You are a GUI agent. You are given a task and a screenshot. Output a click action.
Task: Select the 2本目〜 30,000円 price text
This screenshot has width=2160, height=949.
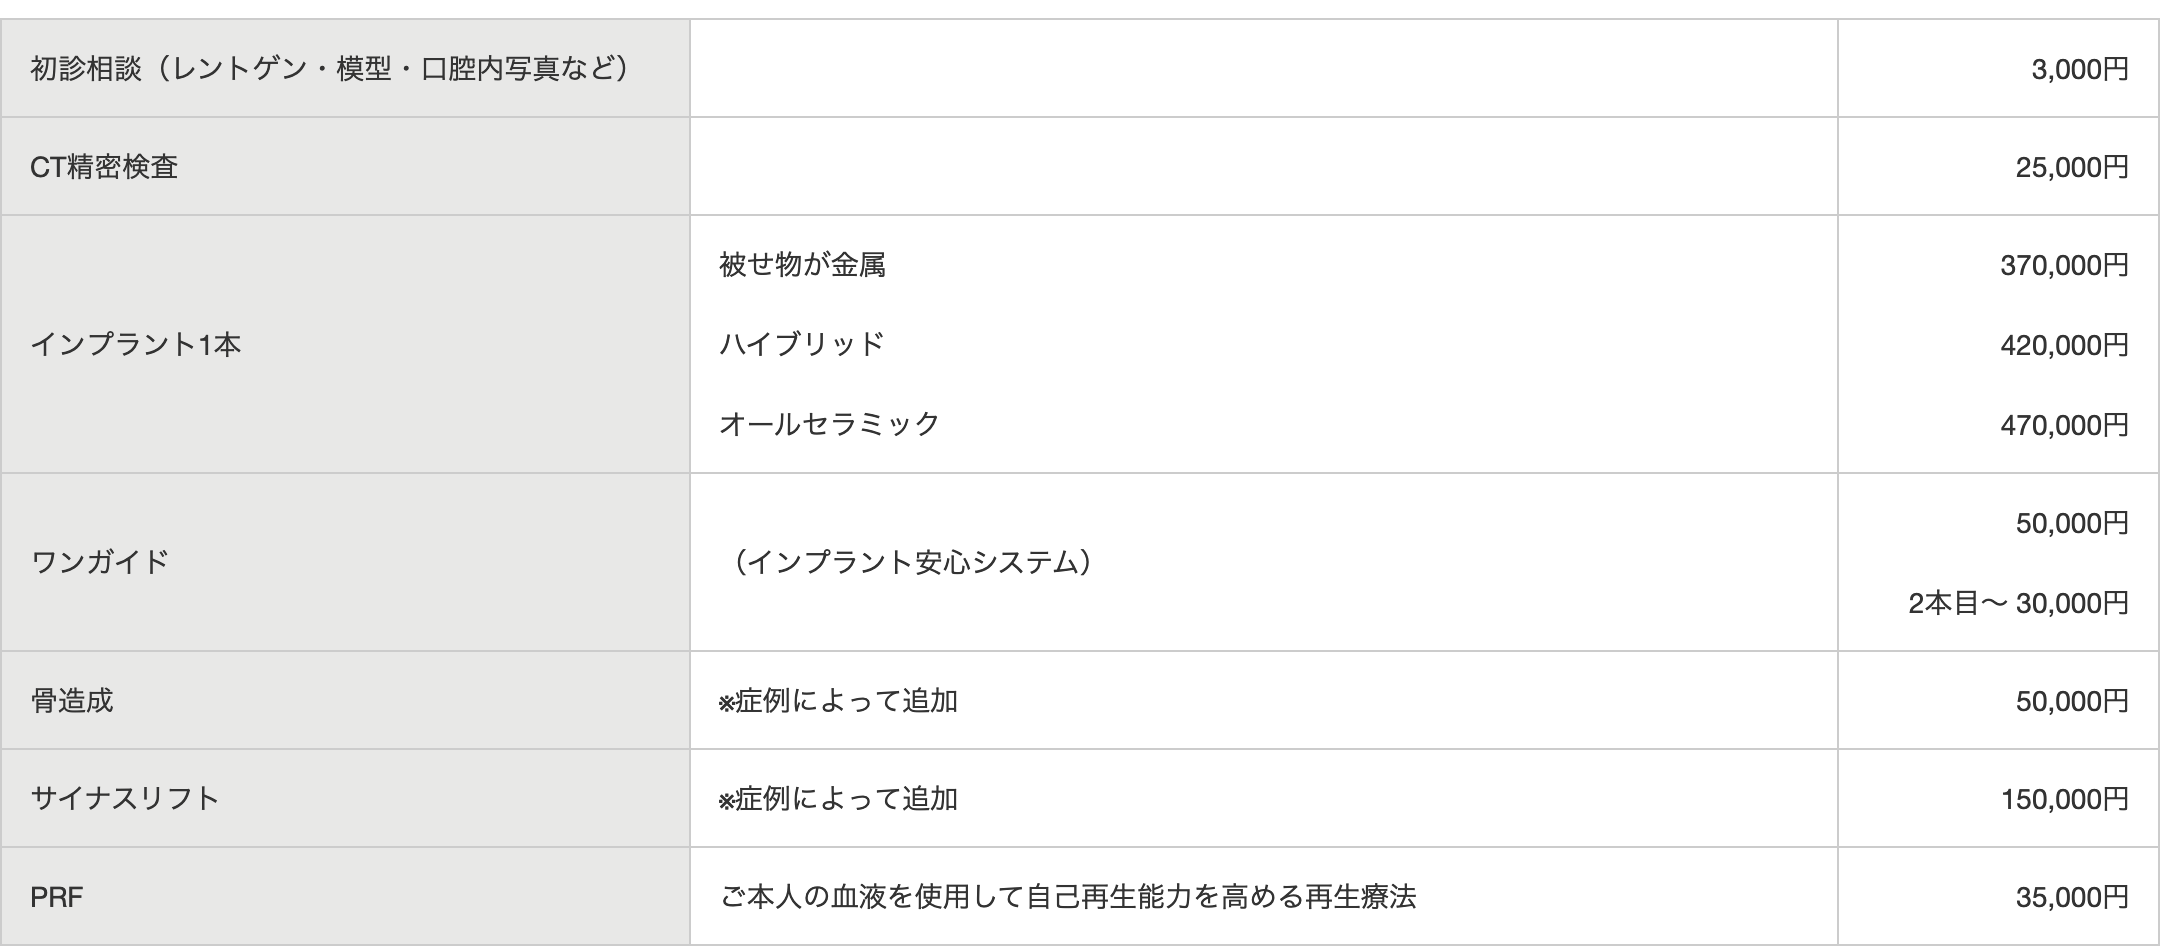coord(2018,603)
